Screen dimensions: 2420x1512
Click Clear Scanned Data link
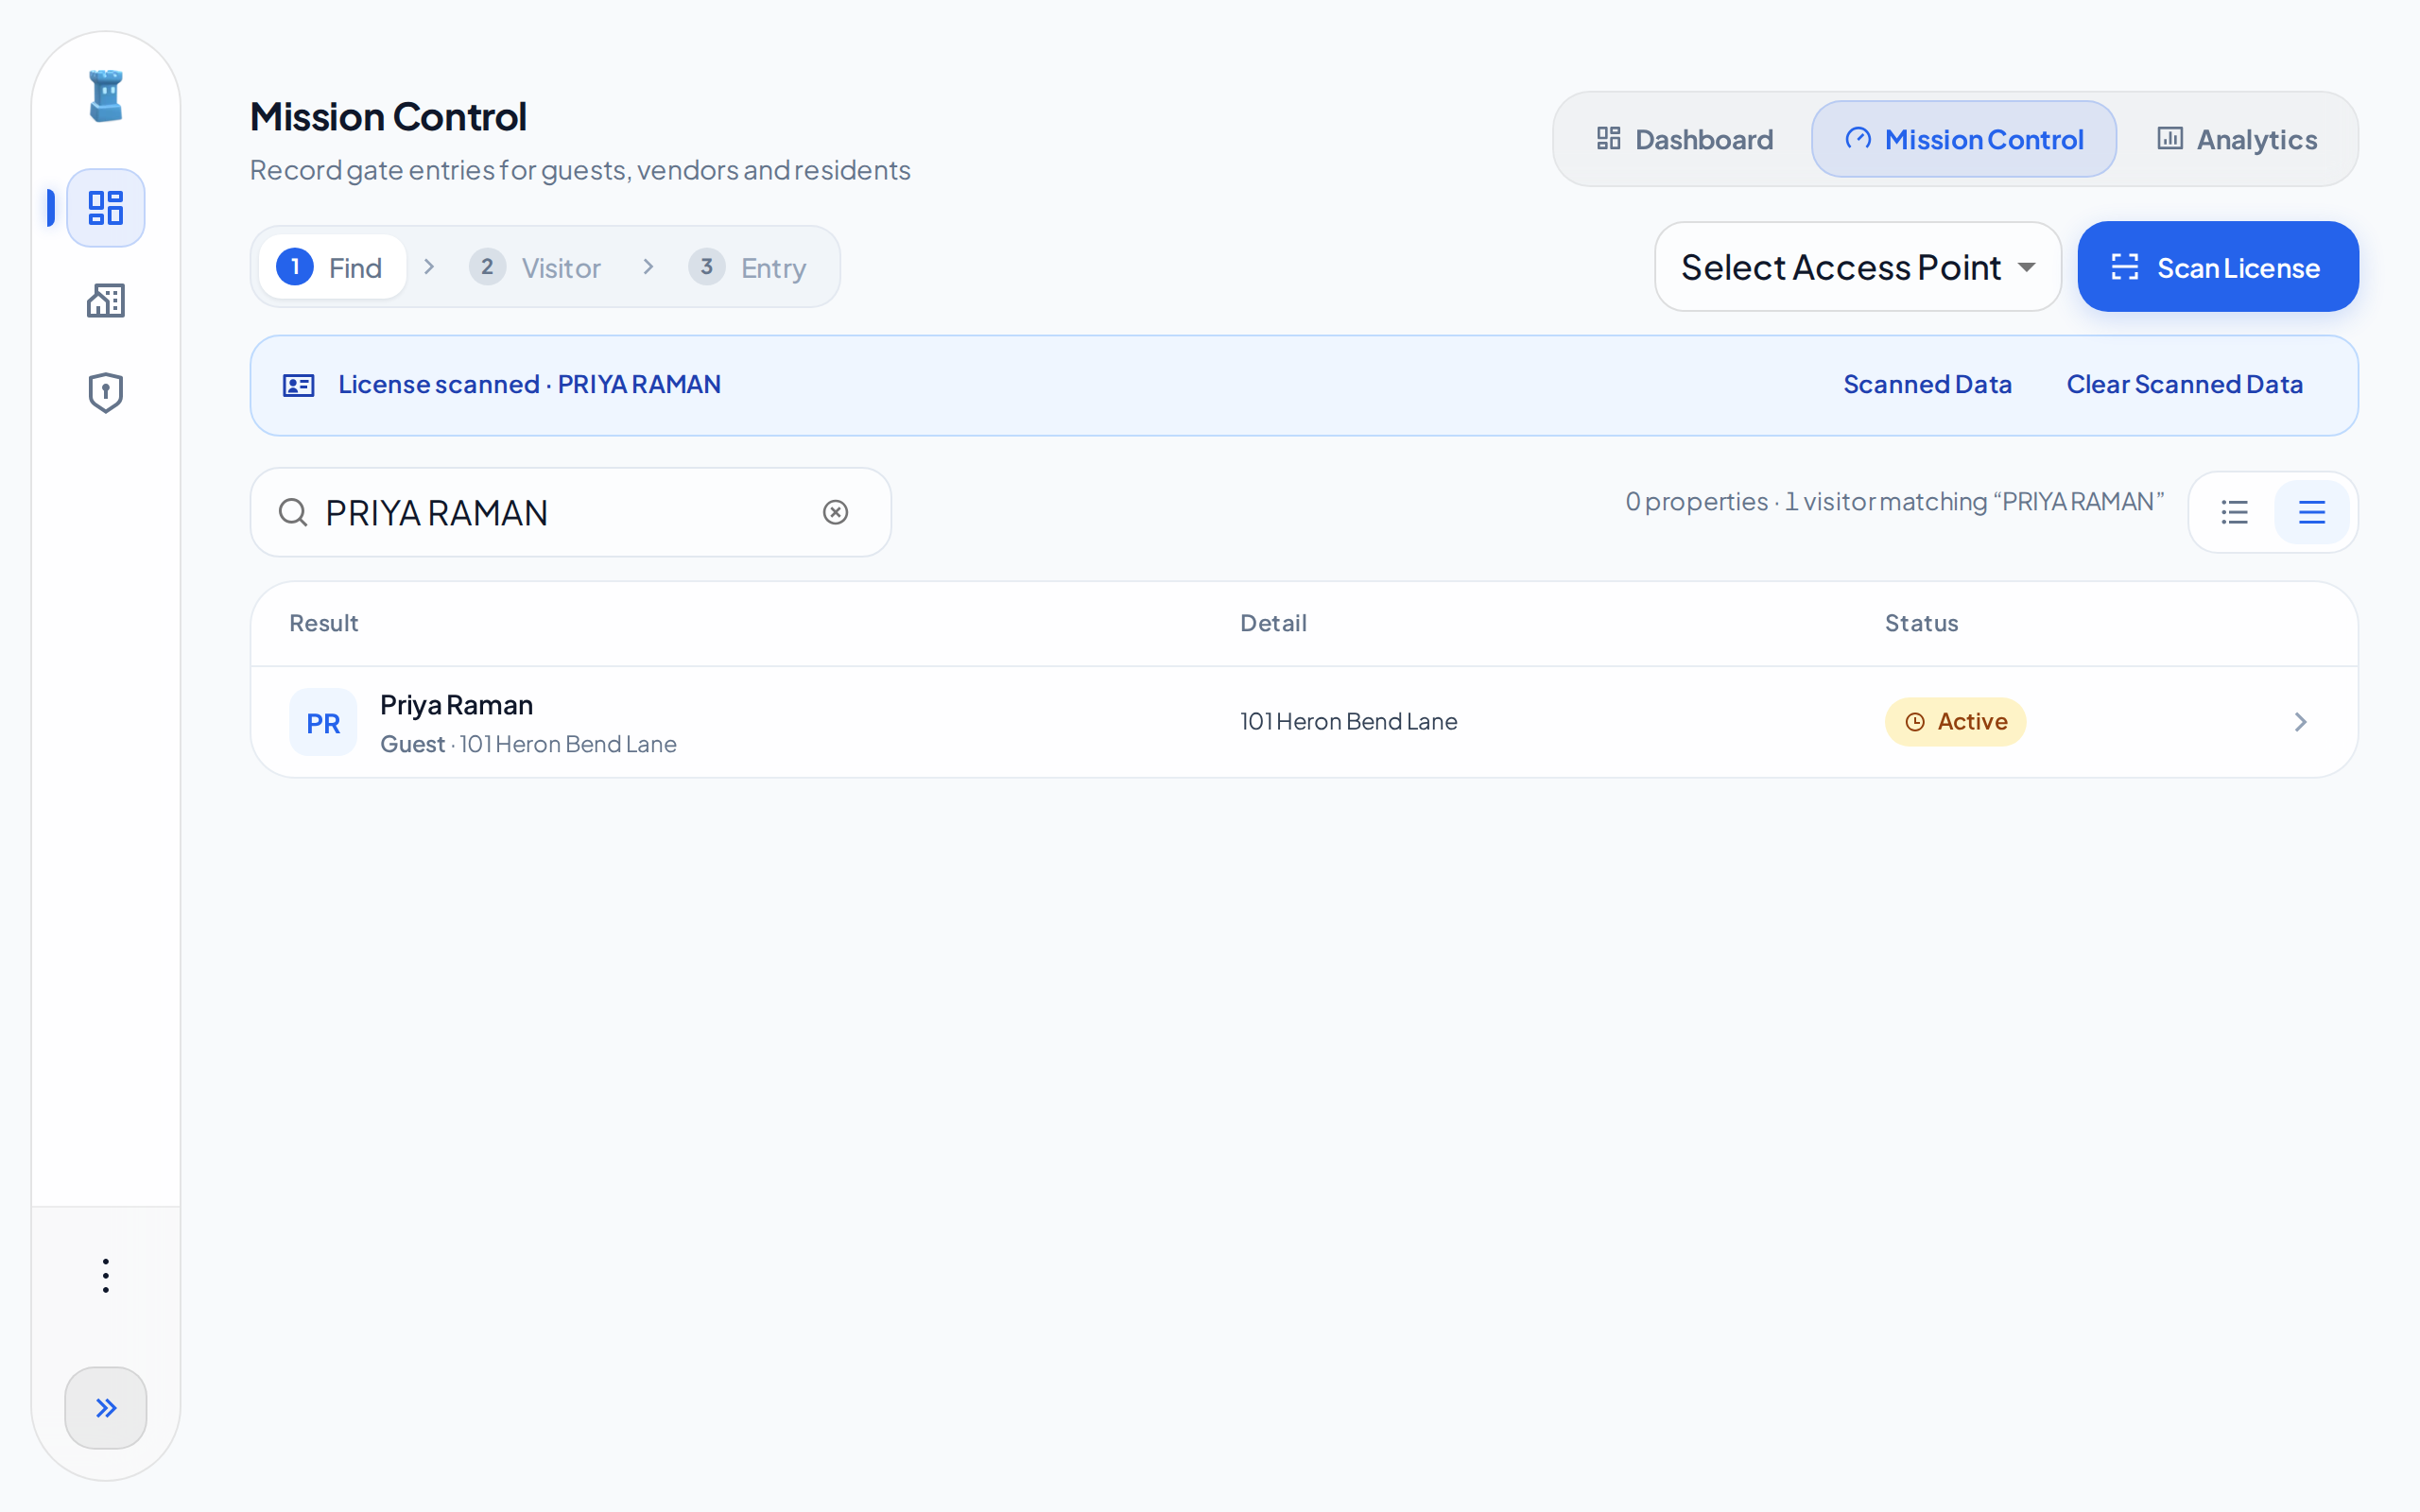tap(2184, 385)
